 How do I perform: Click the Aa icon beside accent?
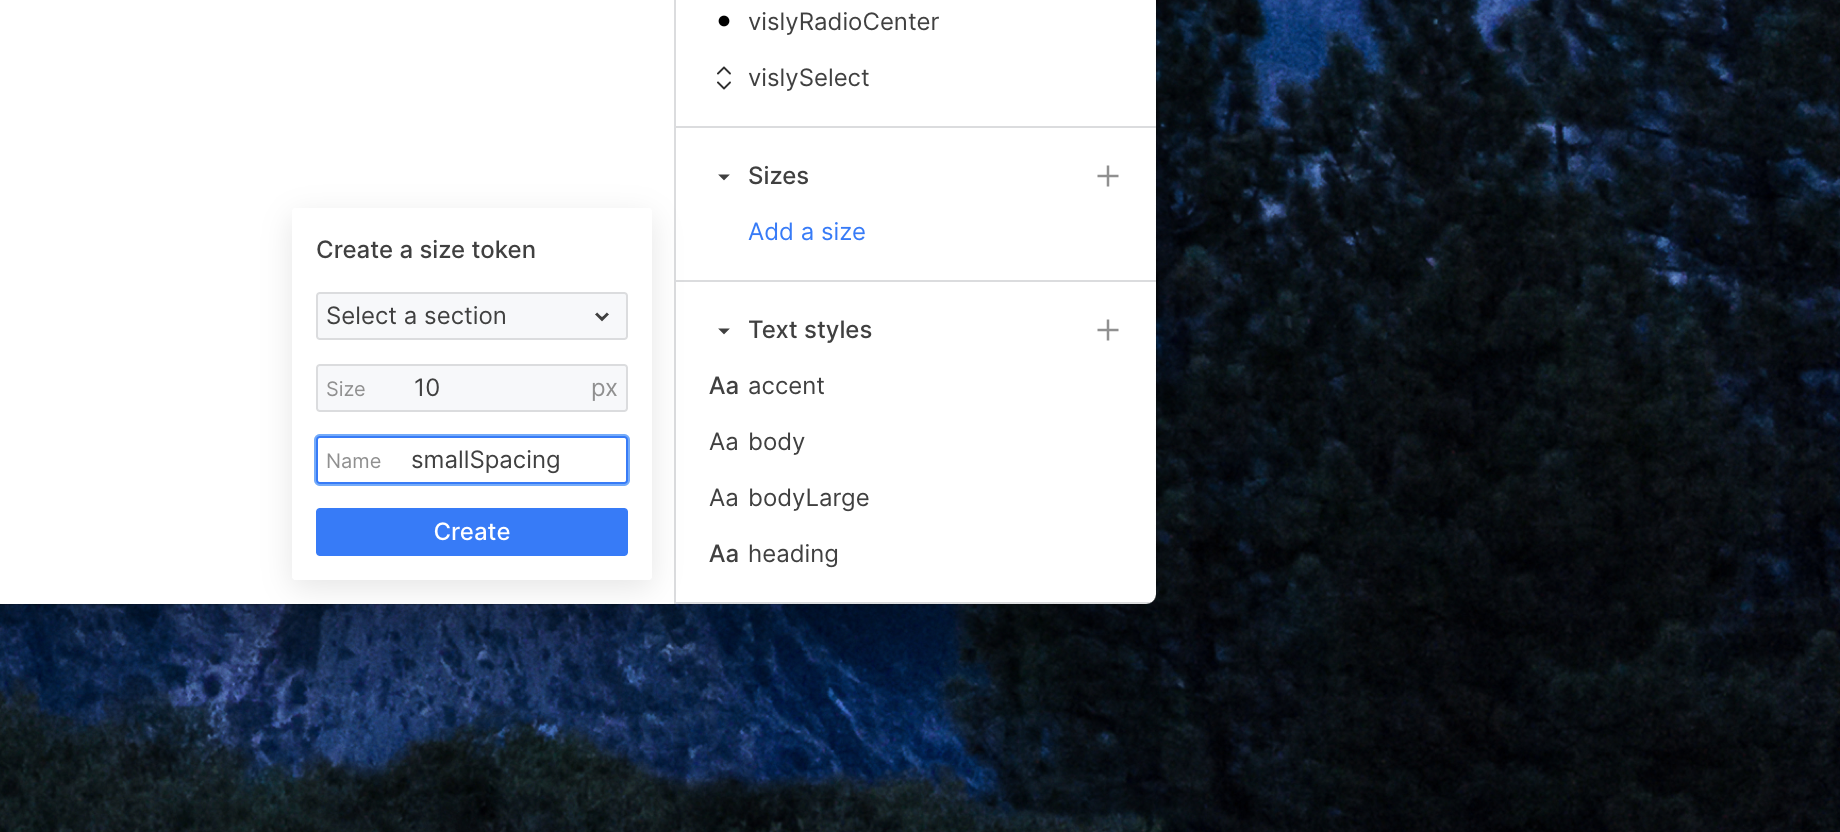724,386
